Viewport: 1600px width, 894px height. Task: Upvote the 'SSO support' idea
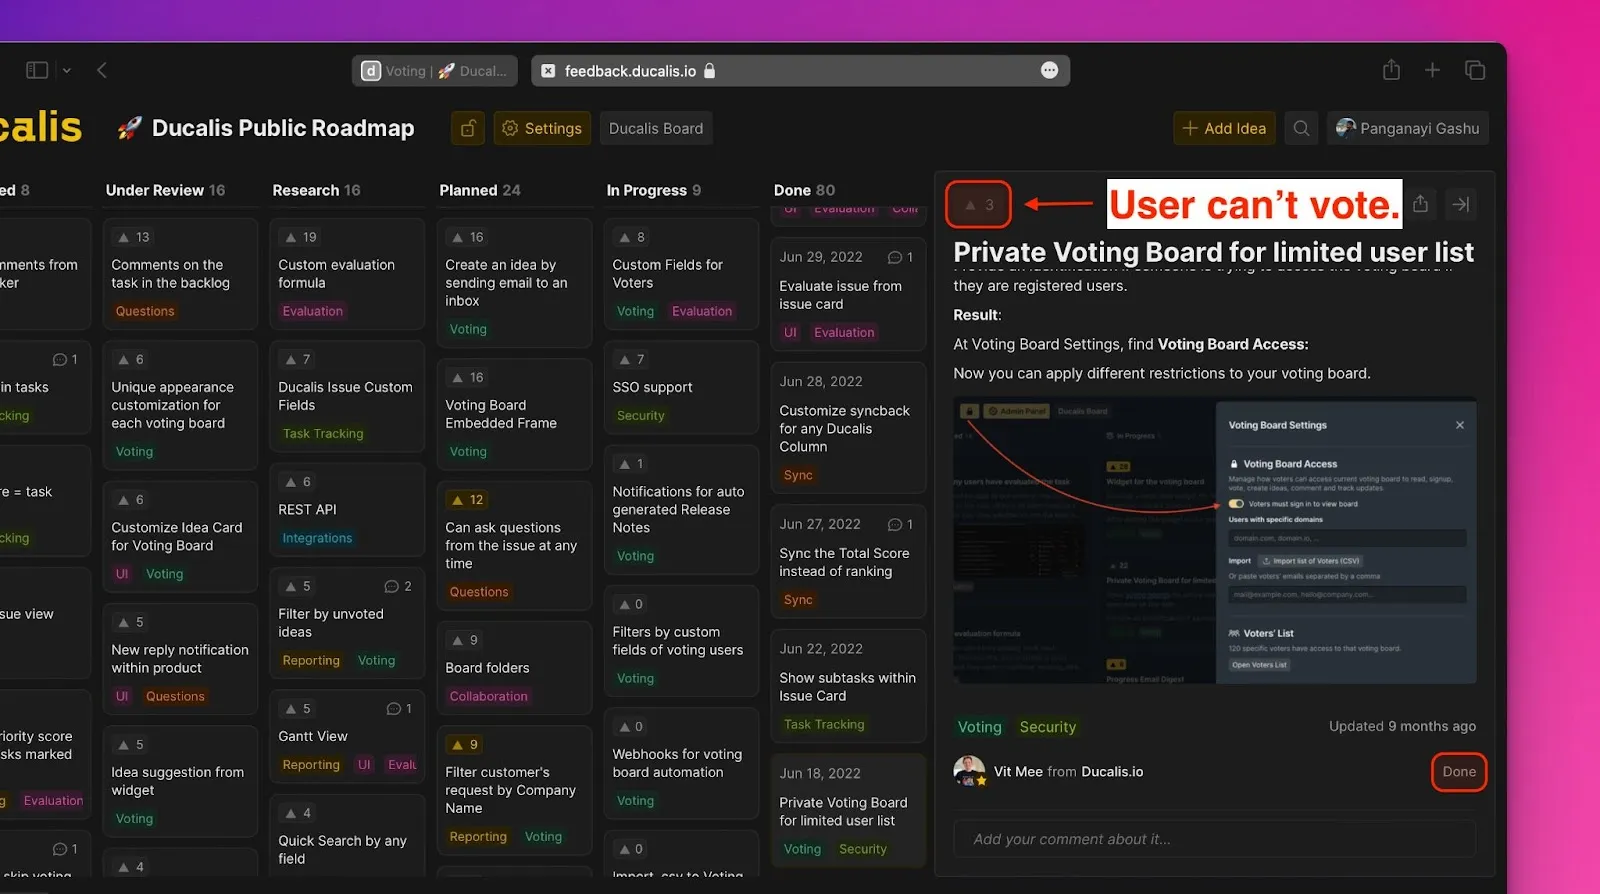(632, 359)
